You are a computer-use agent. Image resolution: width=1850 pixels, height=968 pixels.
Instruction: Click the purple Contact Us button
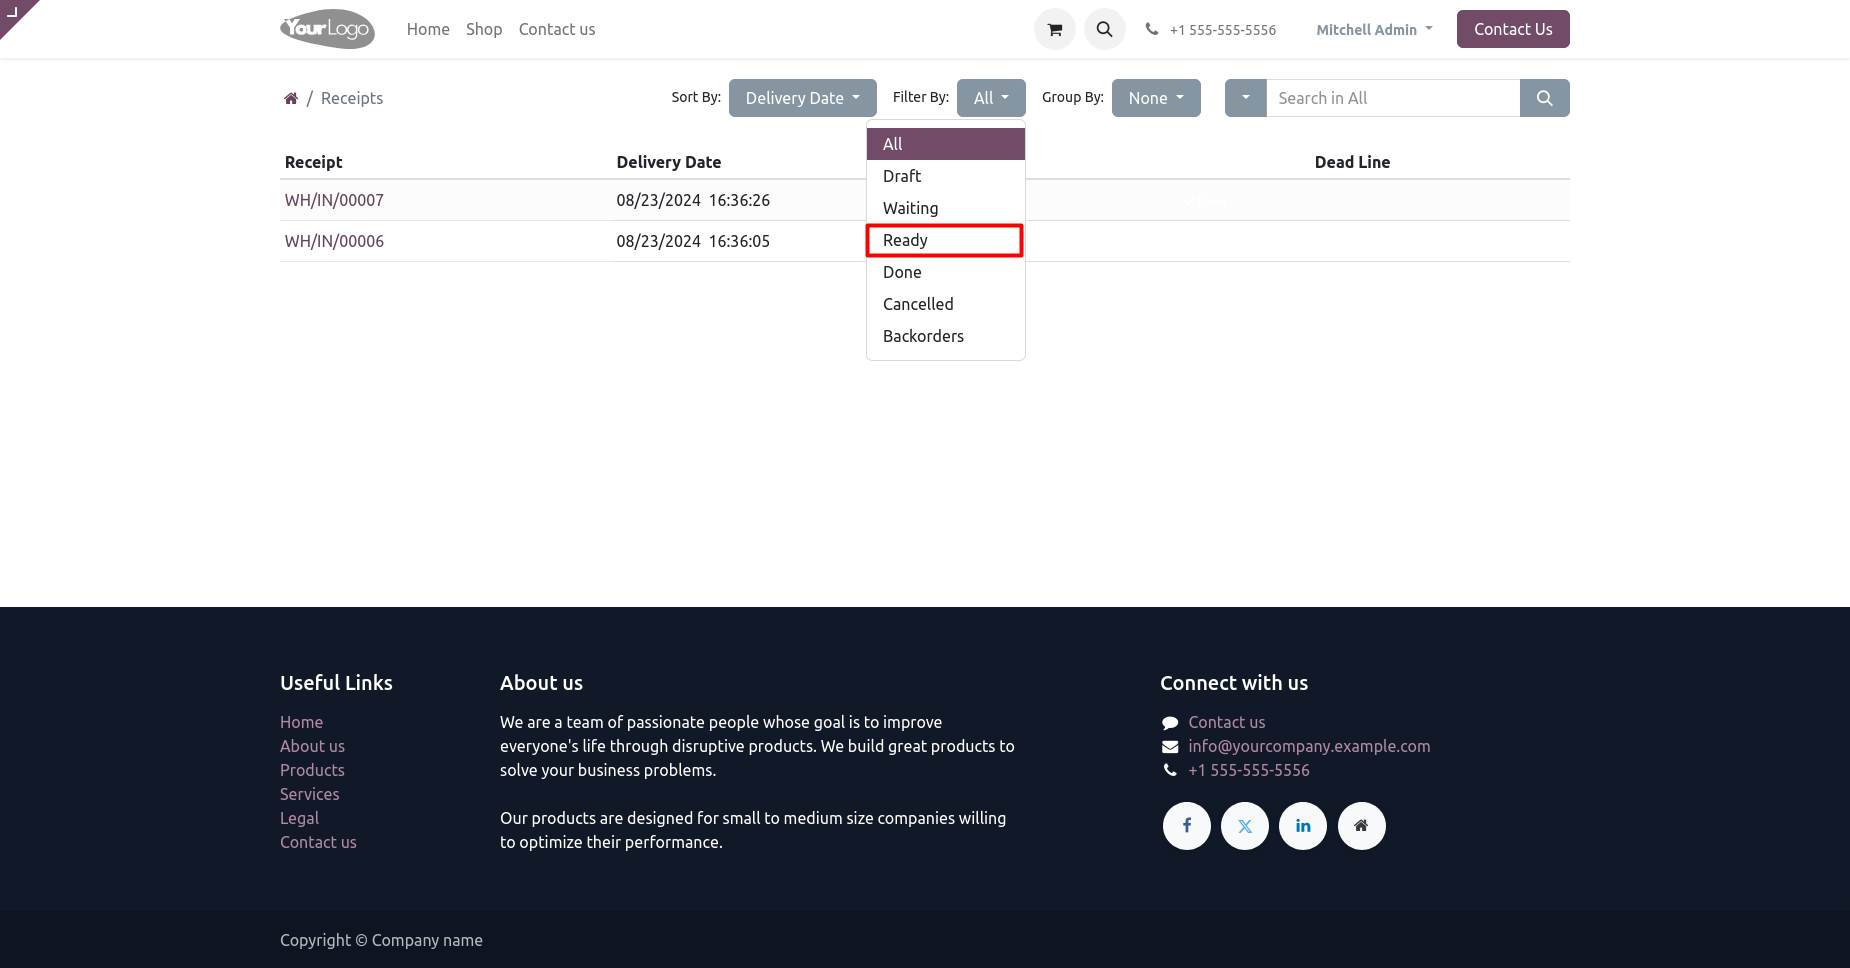1513,29
